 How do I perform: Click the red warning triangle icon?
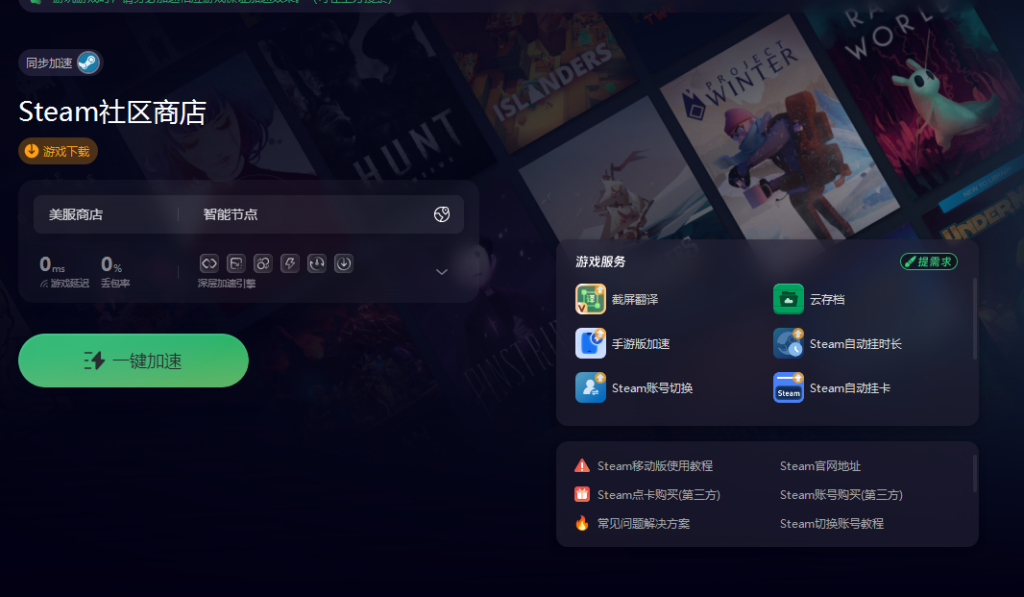click(x=582, y=466)
